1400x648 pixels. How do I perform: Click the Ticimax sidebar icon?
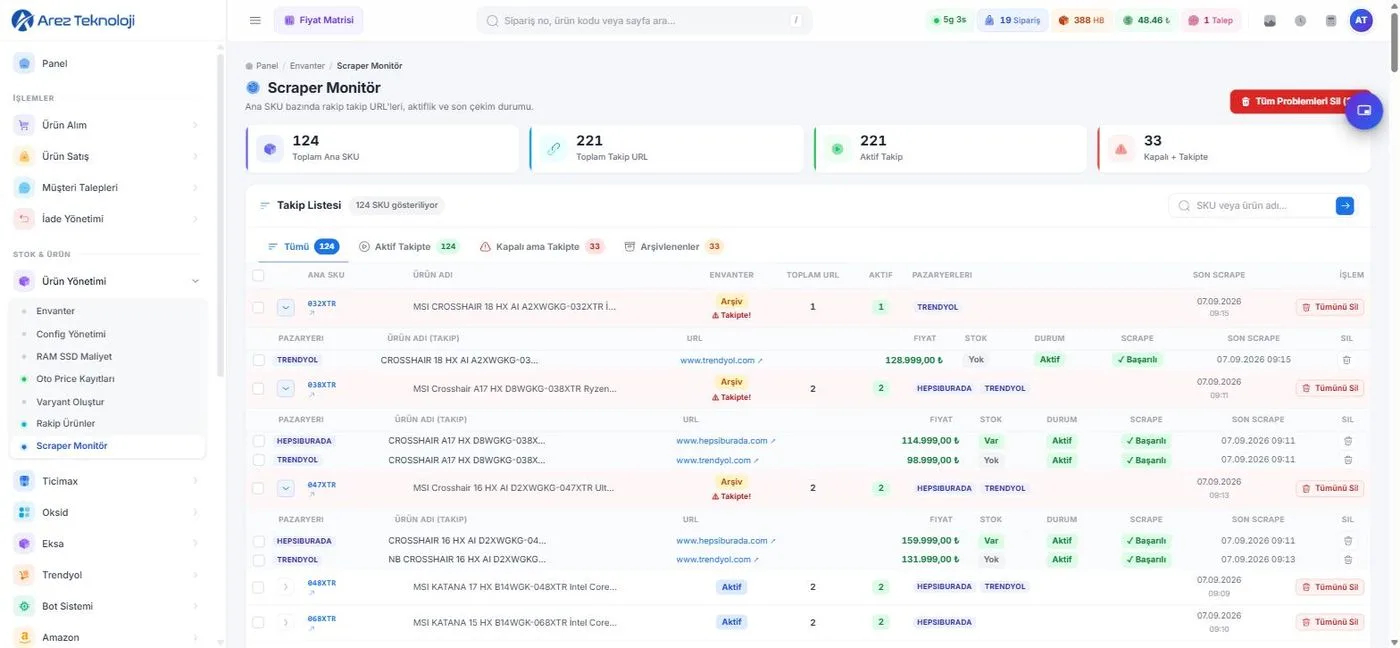point(24,481)
